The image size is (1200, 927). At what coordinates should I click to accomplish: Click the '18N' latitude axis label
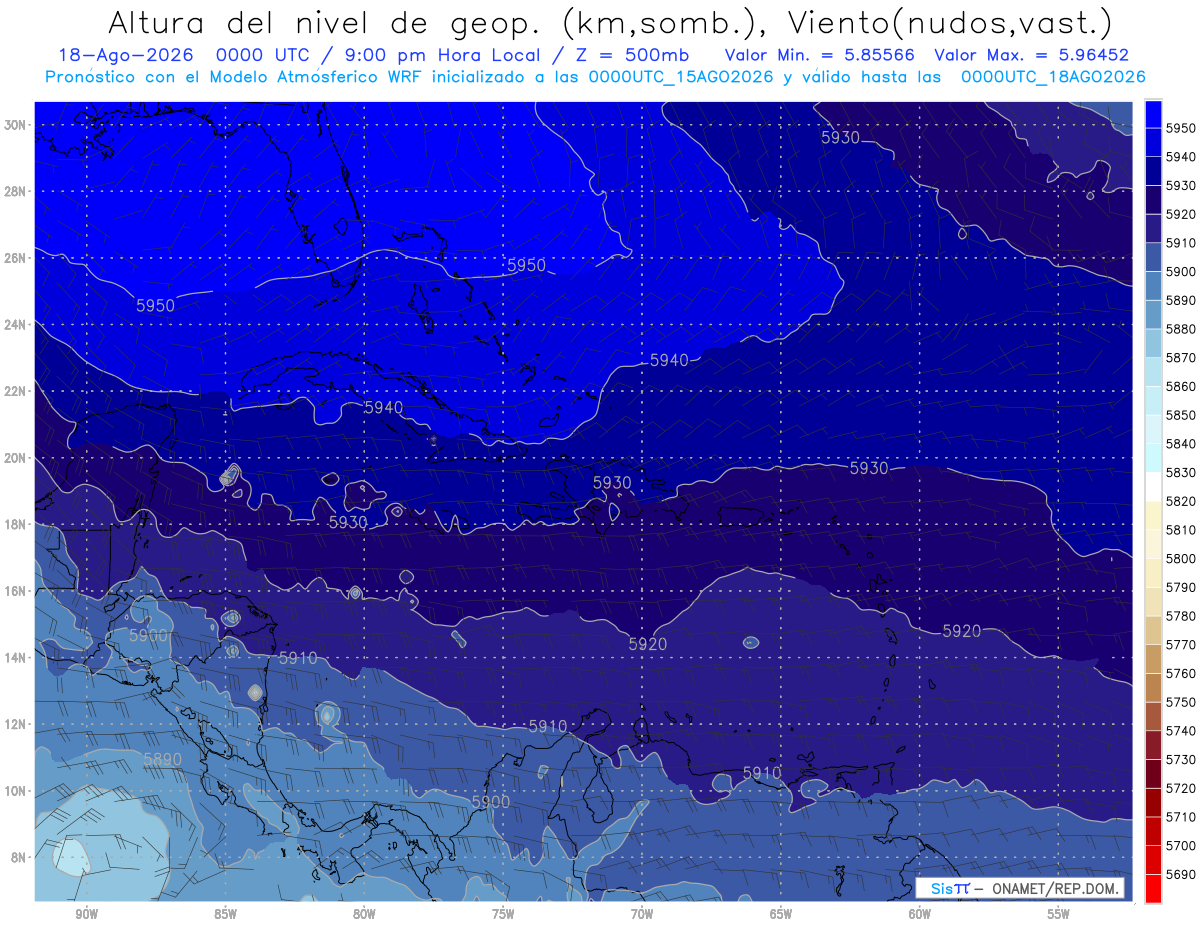[14, 525]
